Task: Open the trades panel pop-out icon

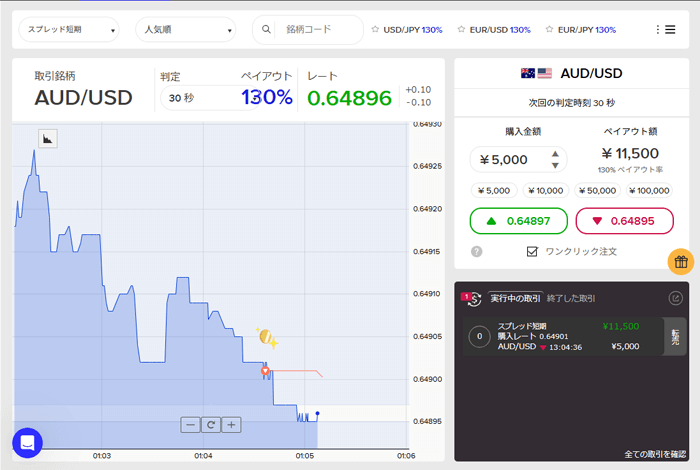Action: [675, 298]
